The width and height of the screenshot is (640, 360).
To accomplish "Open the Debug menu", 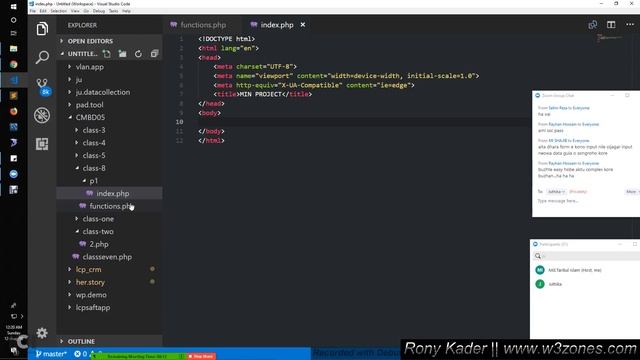I will tap(99, 11).
